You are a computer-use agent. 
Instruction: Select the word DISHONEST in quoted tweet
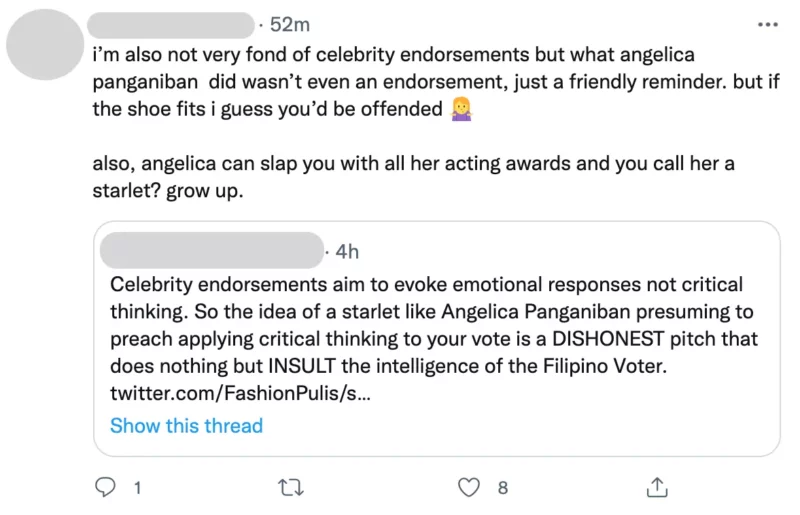coord(608,338)
